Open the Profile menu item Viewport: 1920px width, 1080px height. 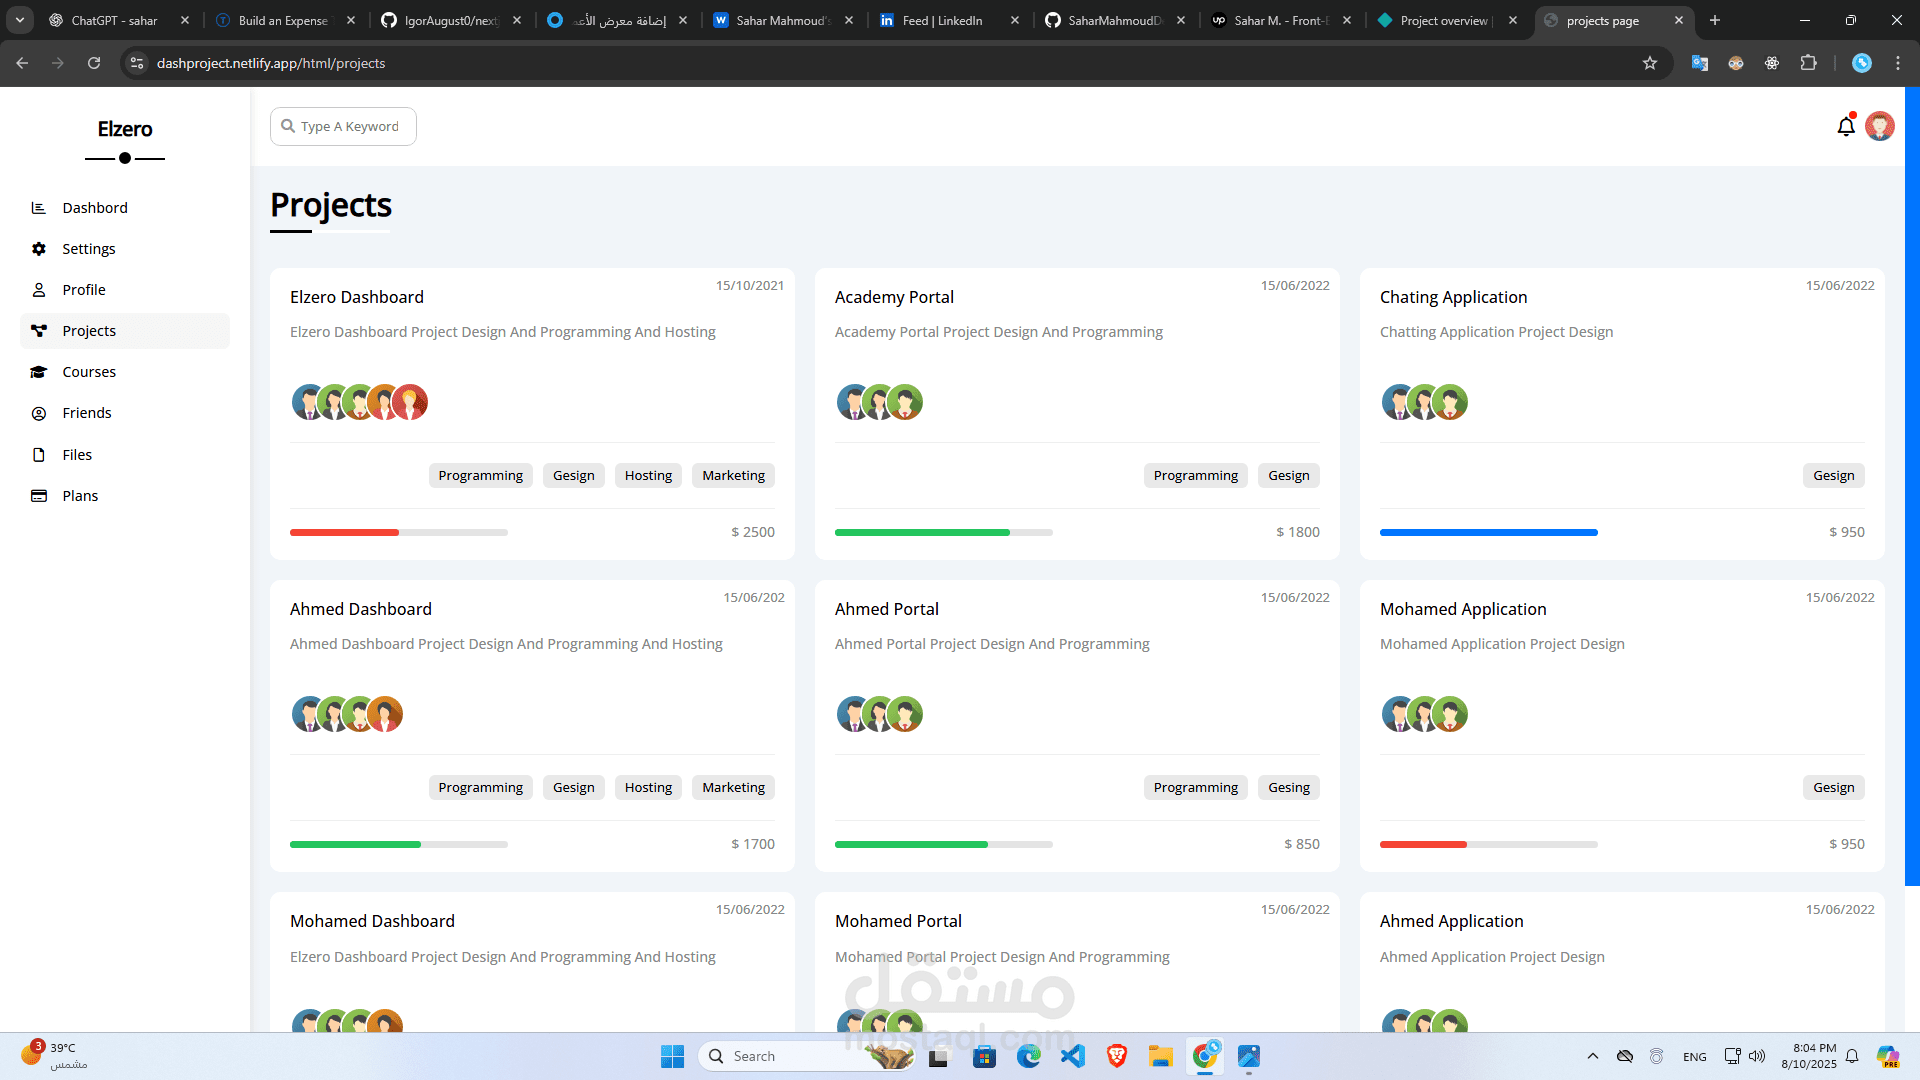coord(84,290)
